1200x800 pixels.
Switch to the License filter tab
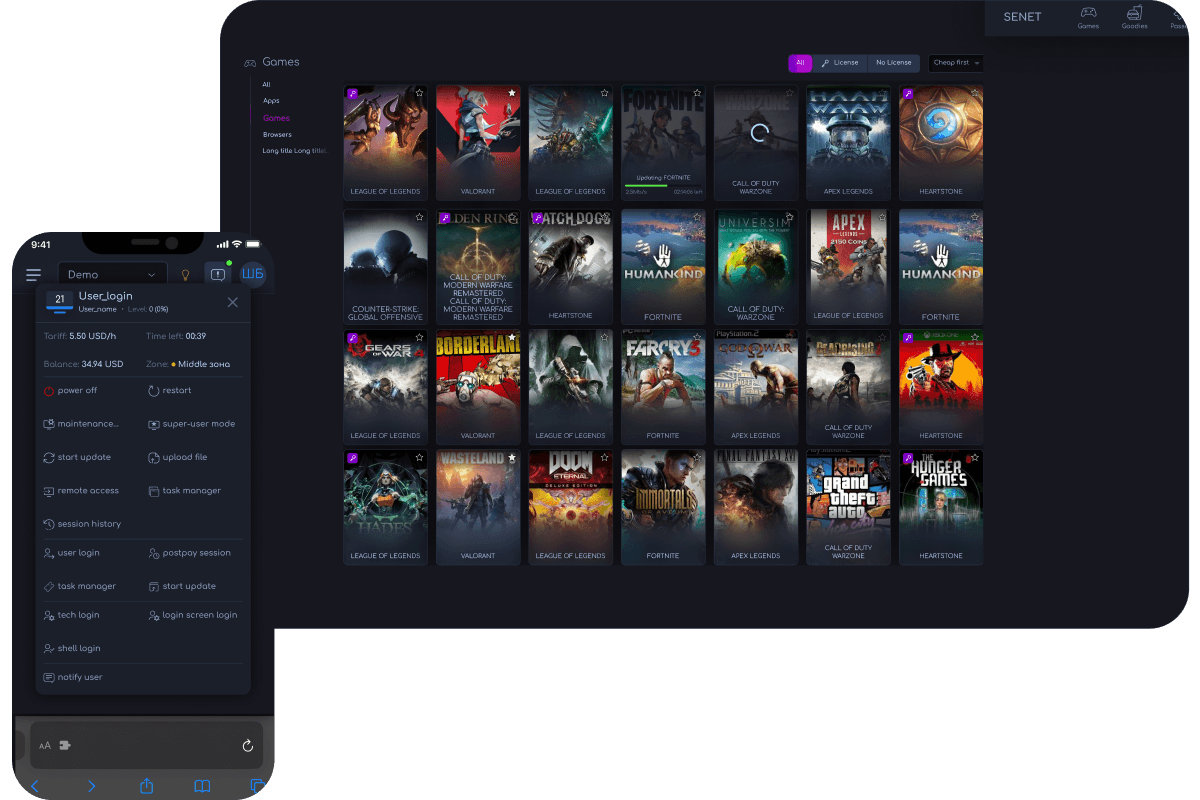click(840, 63)
